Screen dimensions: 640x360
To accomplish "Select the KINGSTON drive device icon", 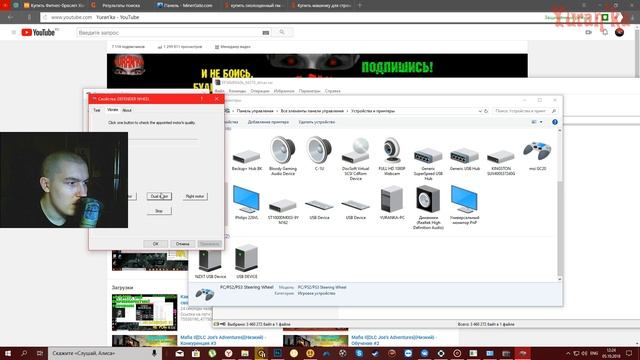I will pos(501,157).
